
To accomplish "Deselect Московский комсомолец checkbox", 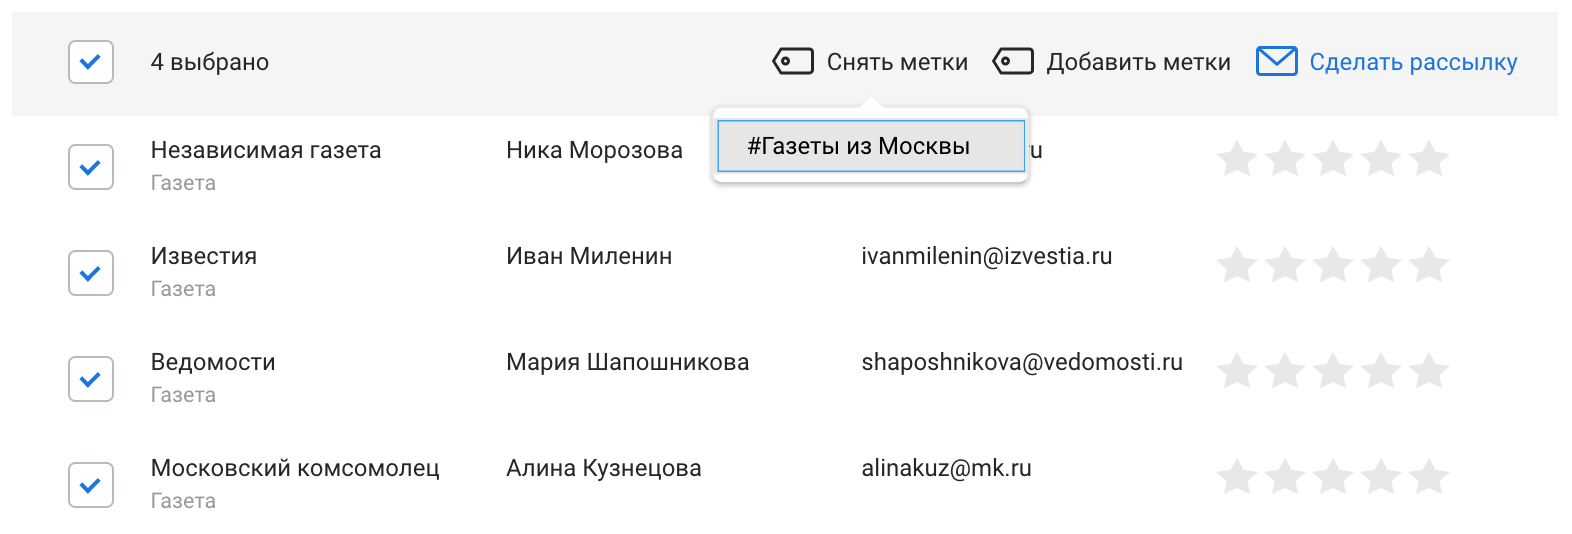I will point(90,485).
